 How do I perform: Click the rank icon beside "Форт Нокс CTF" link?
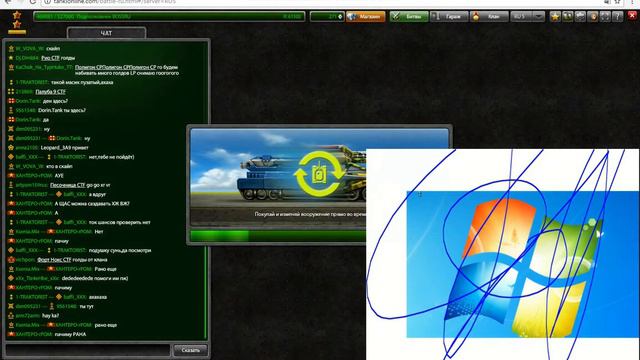point(11,260)
